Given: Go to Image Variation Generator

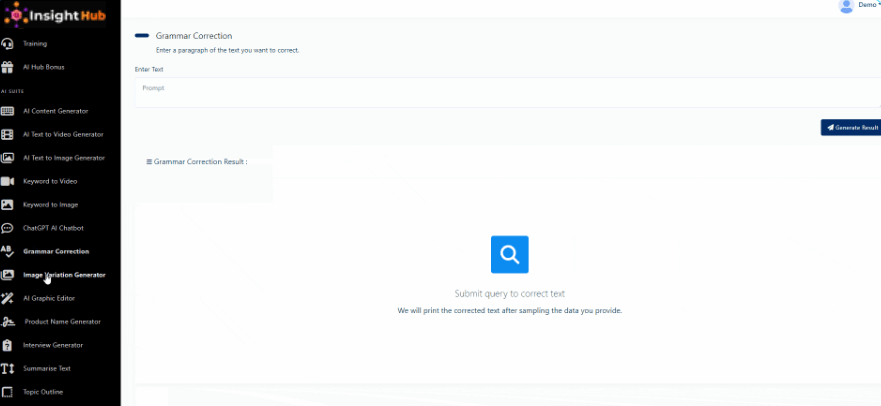Looking at the screenshot, I should 64,275.
